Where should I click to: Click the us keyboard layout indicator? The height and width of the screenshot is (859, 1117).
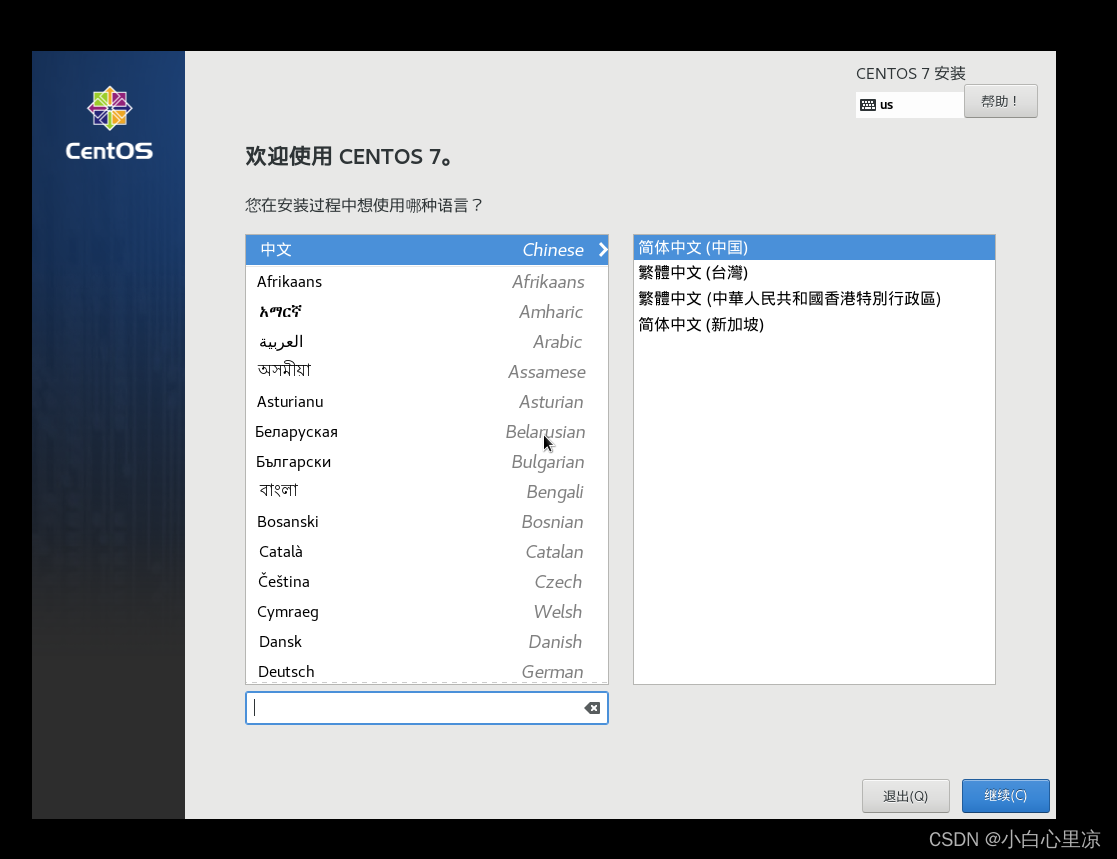click(910, 105)
